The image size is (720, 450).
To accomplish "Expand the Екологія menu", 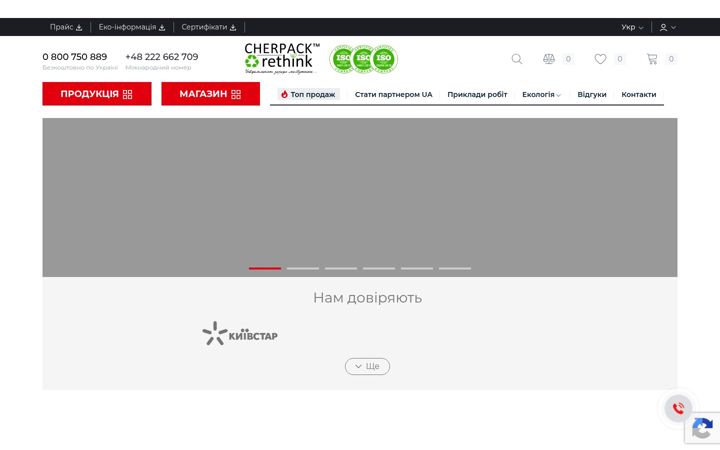I will 541,95.
